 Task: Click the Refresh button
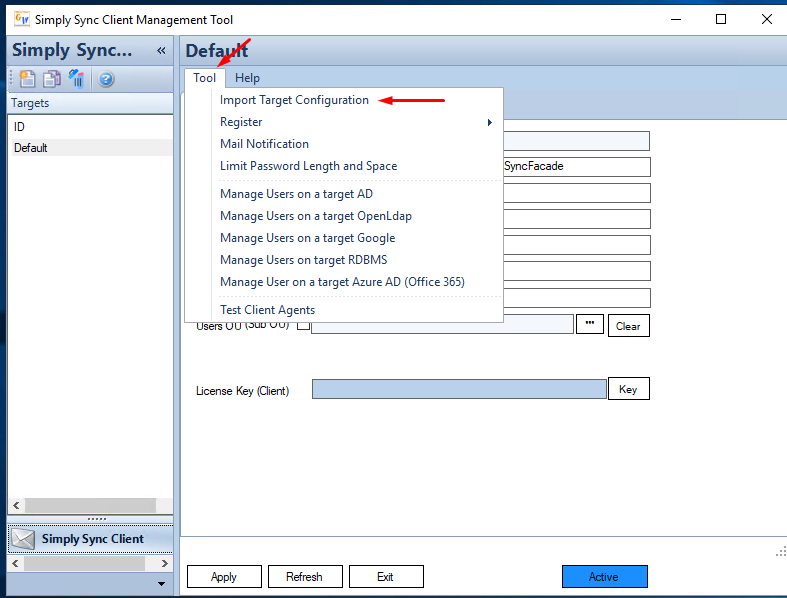[305, 577]
